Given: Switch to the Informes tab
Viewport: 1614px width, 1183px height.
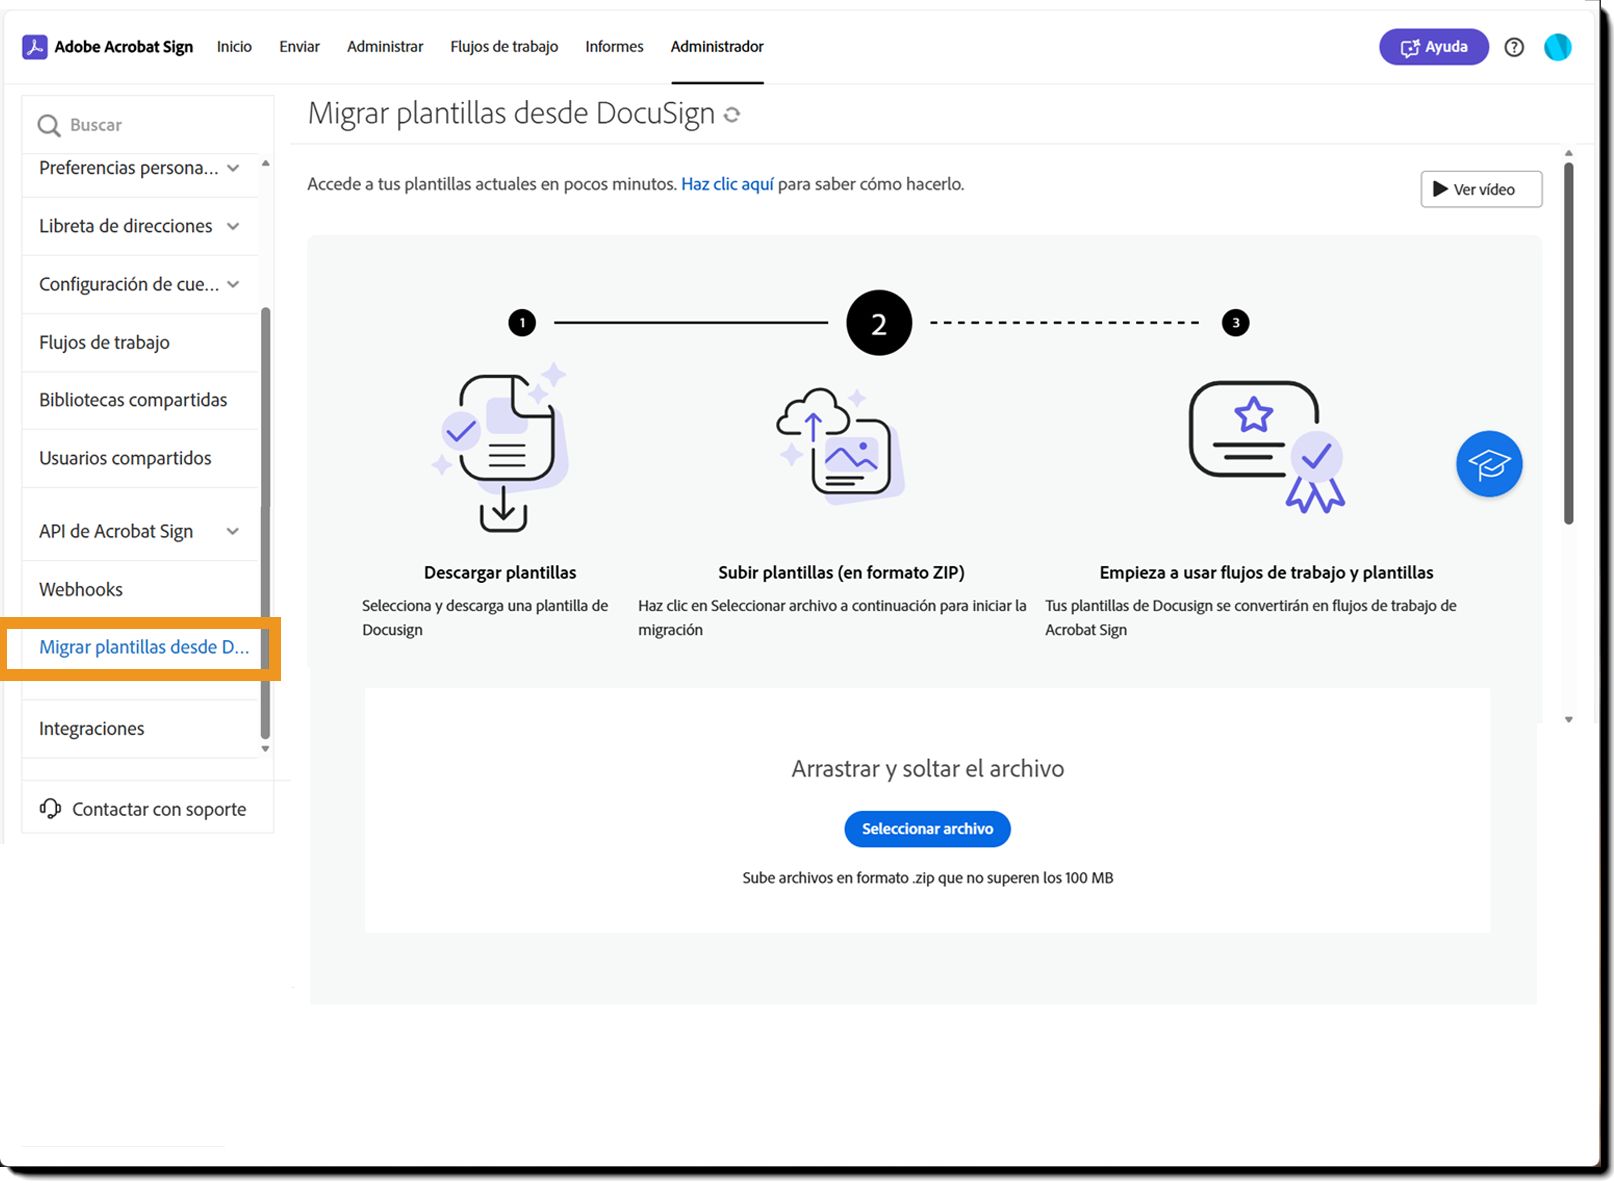Looking at the screenshot, I should pyautogui.click(x=614, y=47).
